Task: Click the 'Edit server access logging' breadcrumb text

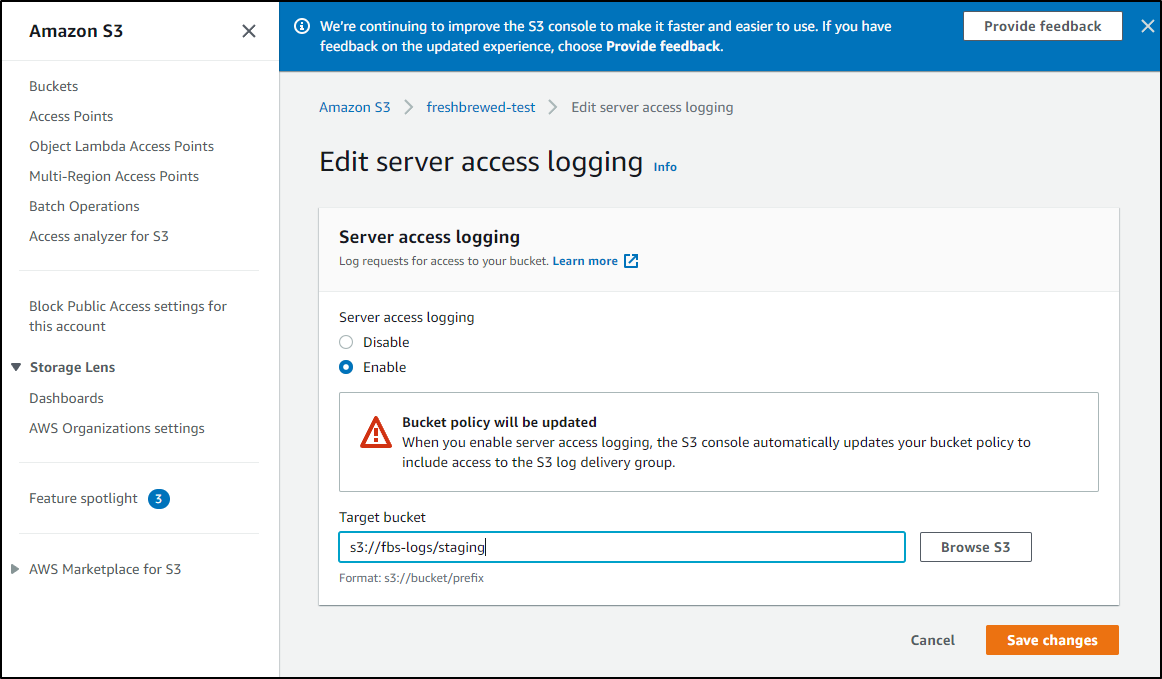Action: coord(652,107)
